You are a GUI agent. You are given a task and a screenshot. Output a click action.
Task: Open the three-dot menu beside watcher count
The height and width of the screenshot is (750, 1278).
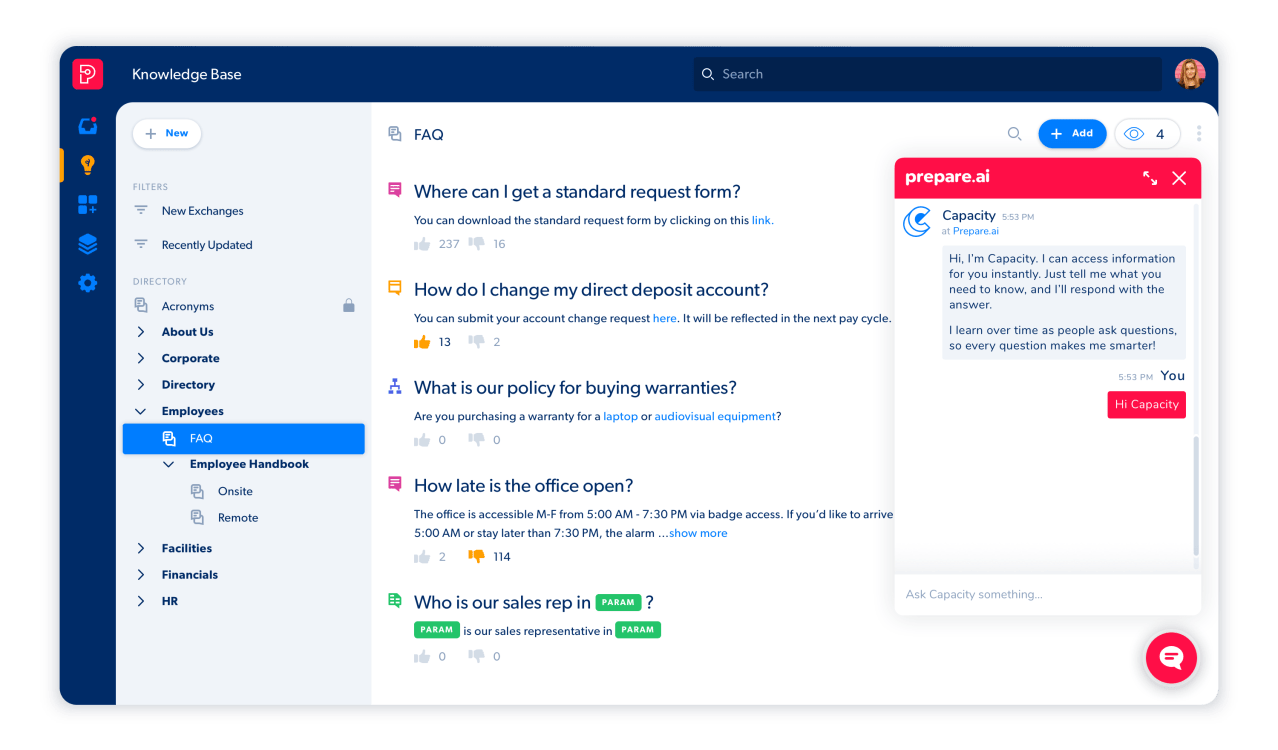point(1198,133)
